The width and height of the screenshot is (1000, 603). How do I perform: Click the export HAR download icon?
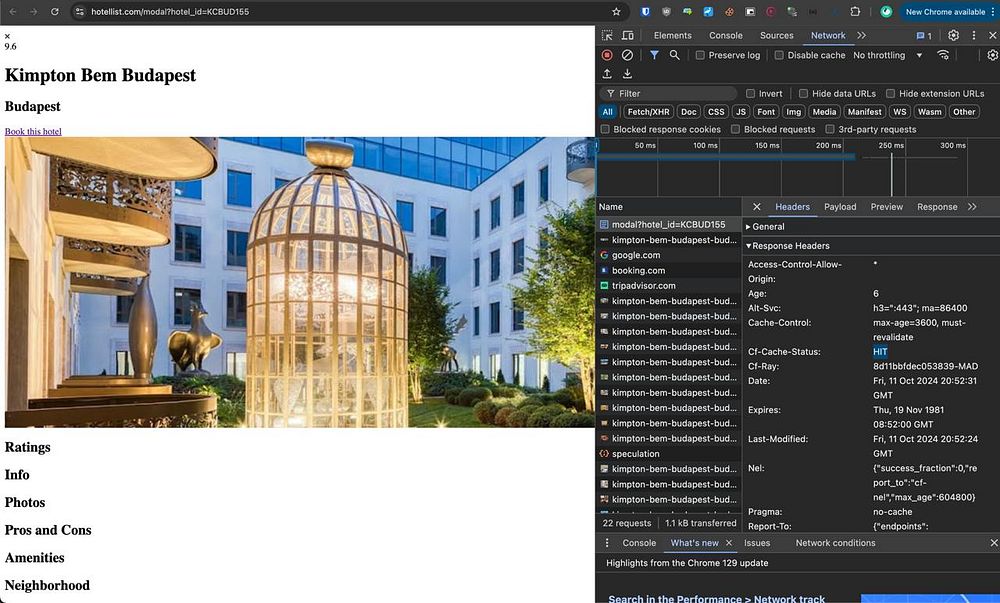click(627, 74)
